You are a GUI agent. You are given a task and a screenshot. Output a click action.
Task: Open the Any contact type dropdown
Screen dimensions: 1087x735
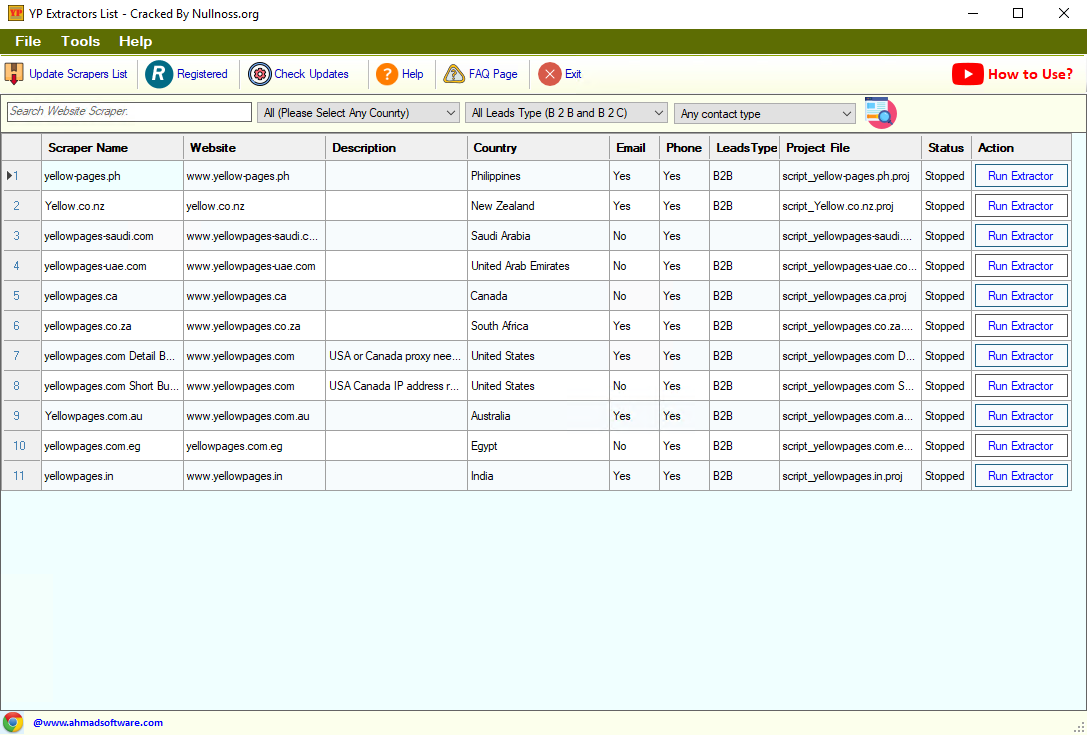765,114
